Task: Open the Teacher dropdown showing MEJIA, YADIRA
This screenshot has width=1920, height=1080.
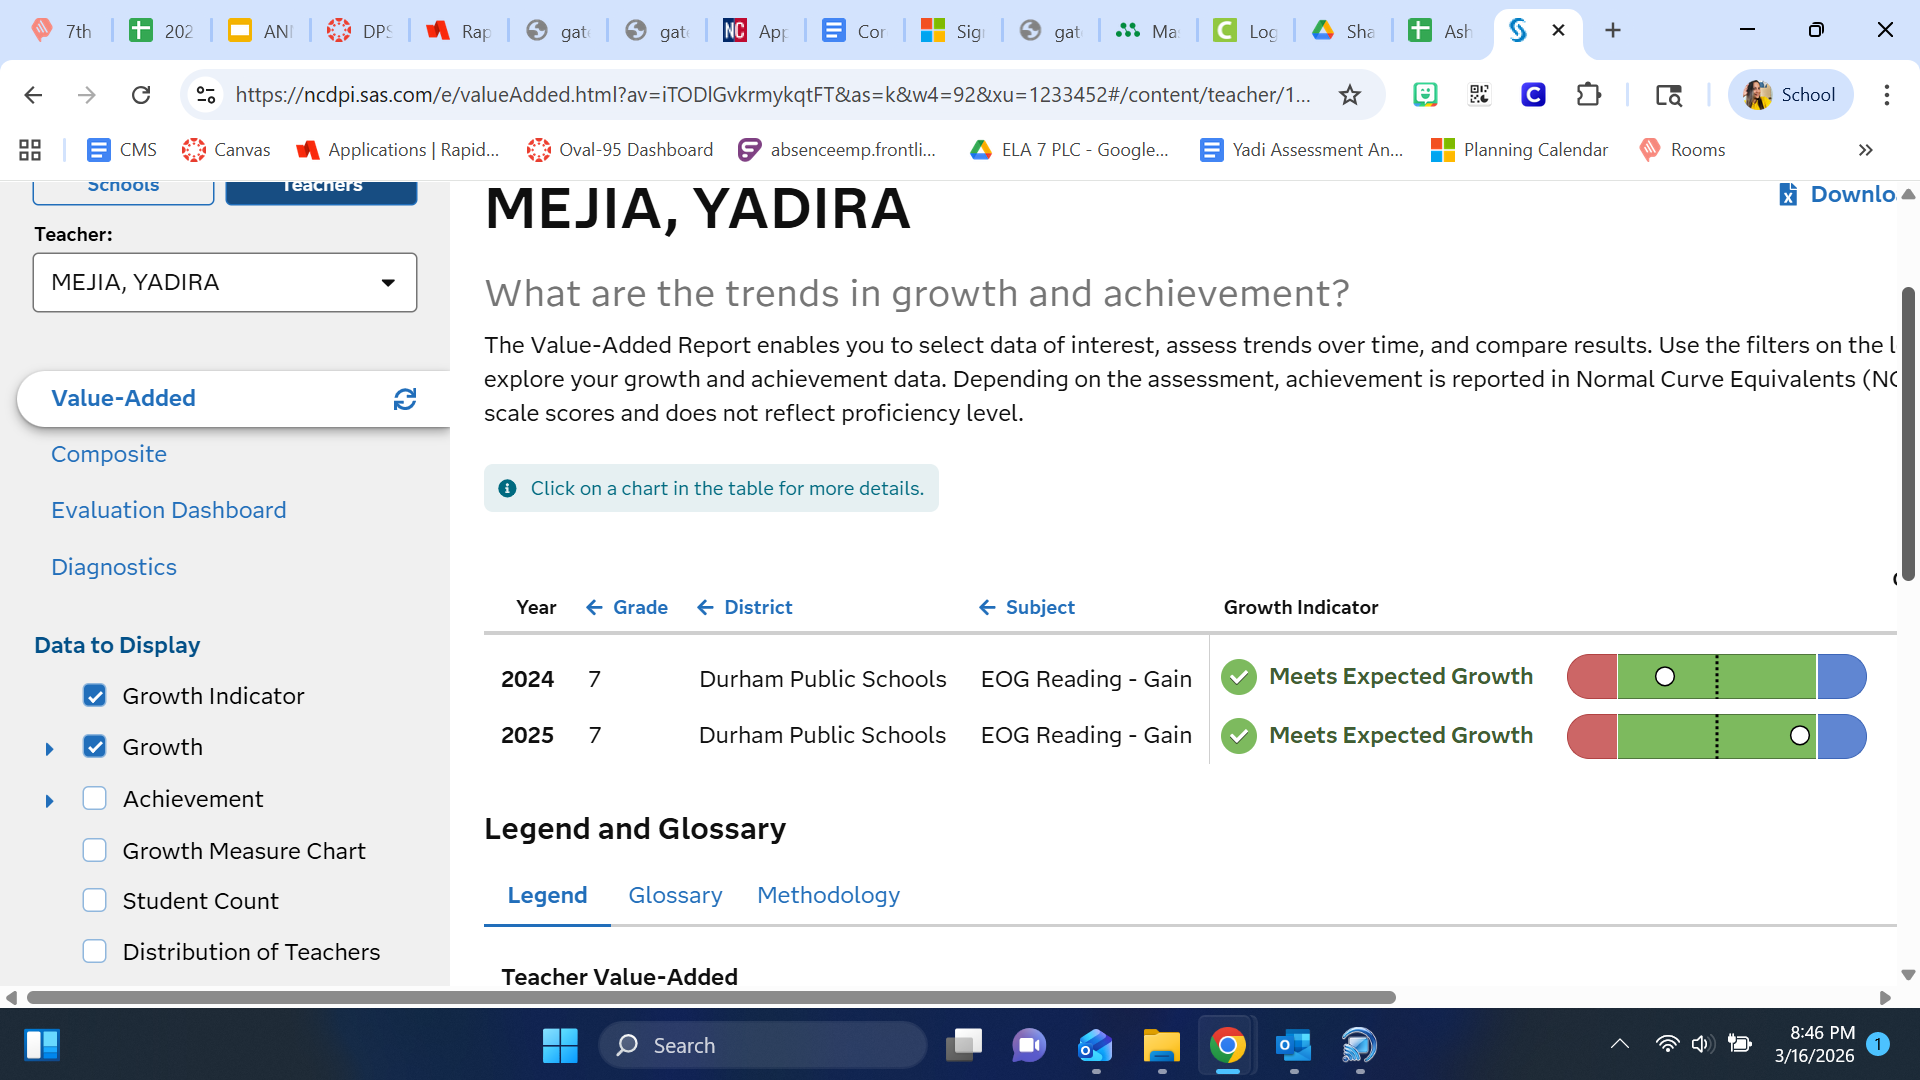Action: [224, 282]
